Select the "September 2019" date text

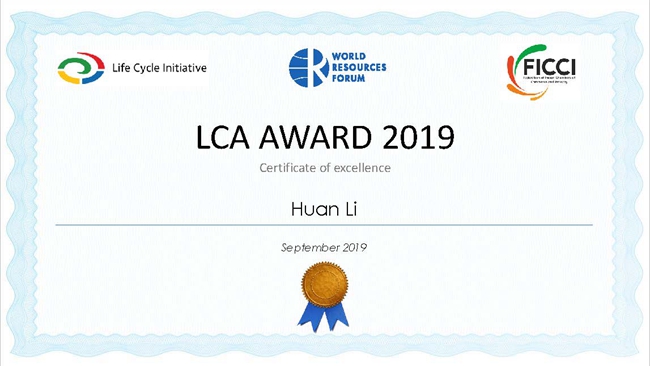click(324, 247)
